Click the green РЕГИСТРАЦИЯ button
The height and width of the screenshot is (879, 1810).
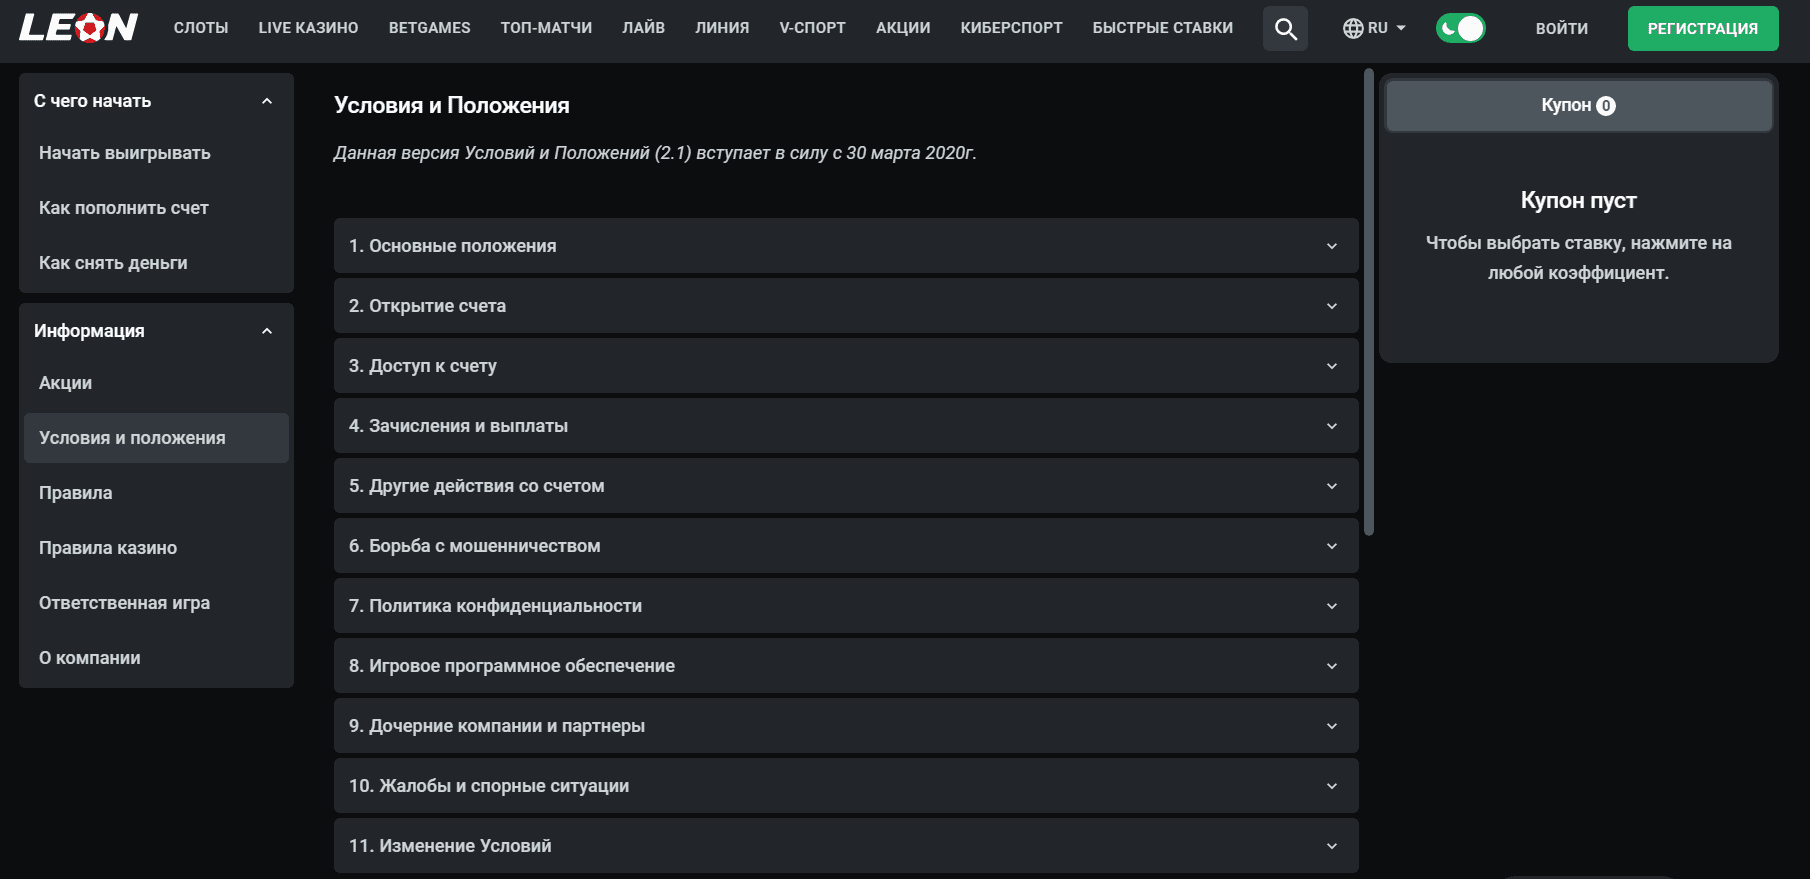(1703, 28)
